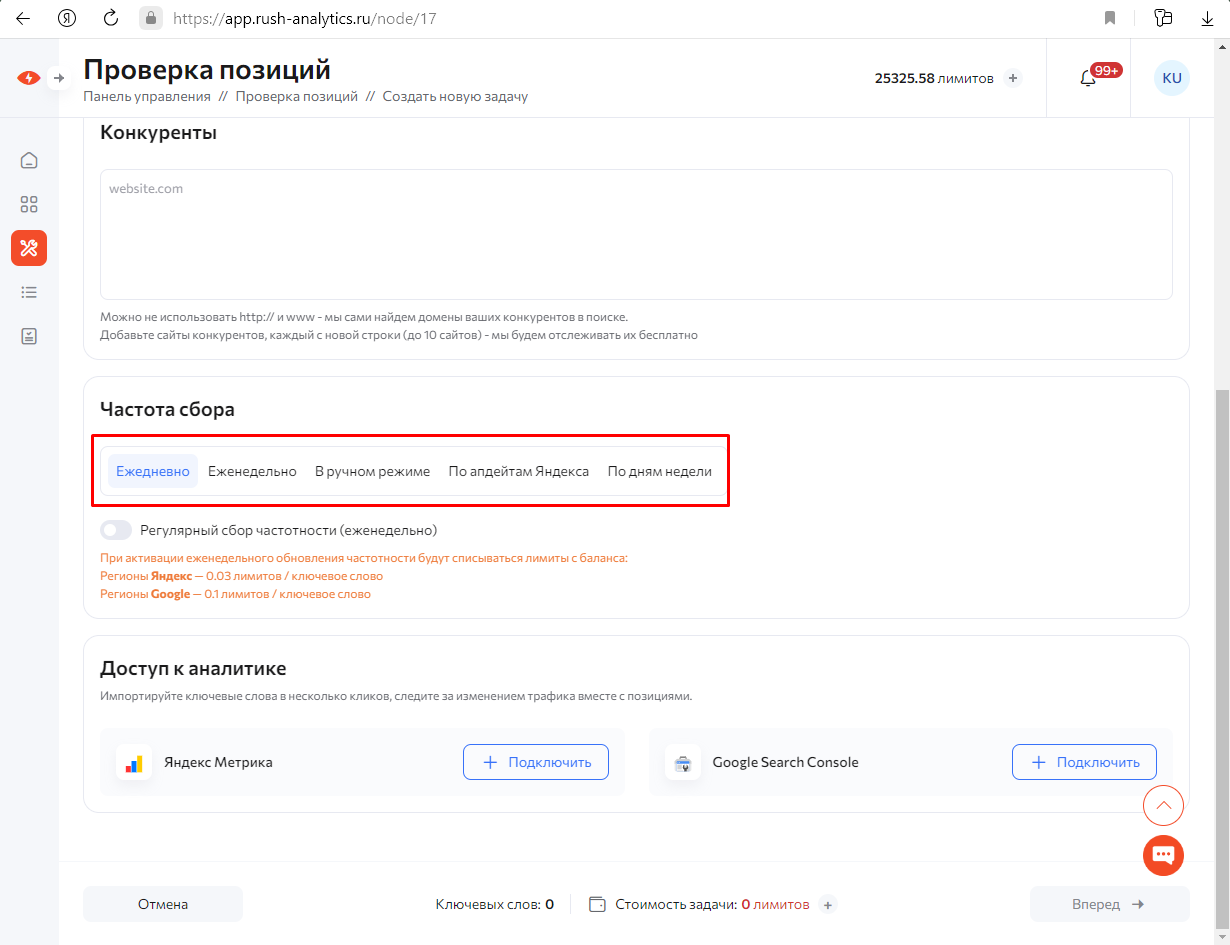Expand the sidebar with the arrow button
1230x945 pixels.
click(x=59, y=78)
